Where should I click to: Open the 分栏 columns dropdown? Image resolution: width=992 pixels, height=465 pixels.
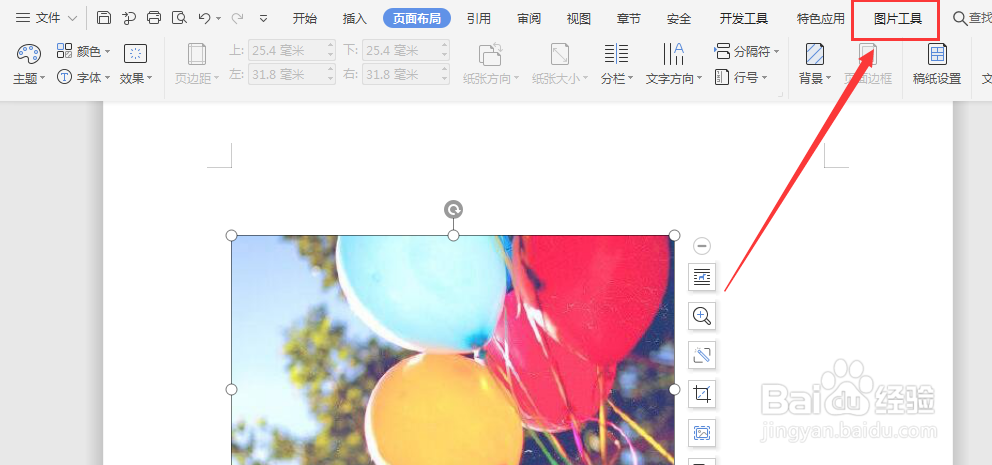pos(617,65)
